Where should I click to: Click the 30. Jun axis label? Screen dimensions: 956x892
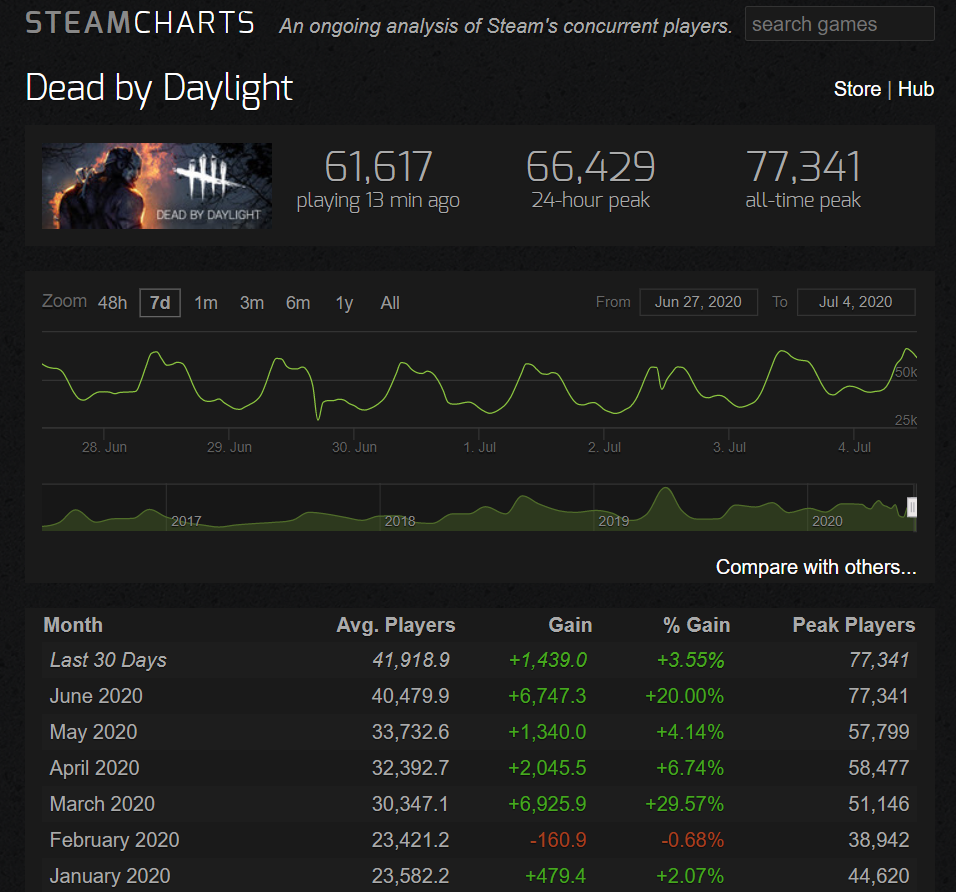click(x=354, y=448)
